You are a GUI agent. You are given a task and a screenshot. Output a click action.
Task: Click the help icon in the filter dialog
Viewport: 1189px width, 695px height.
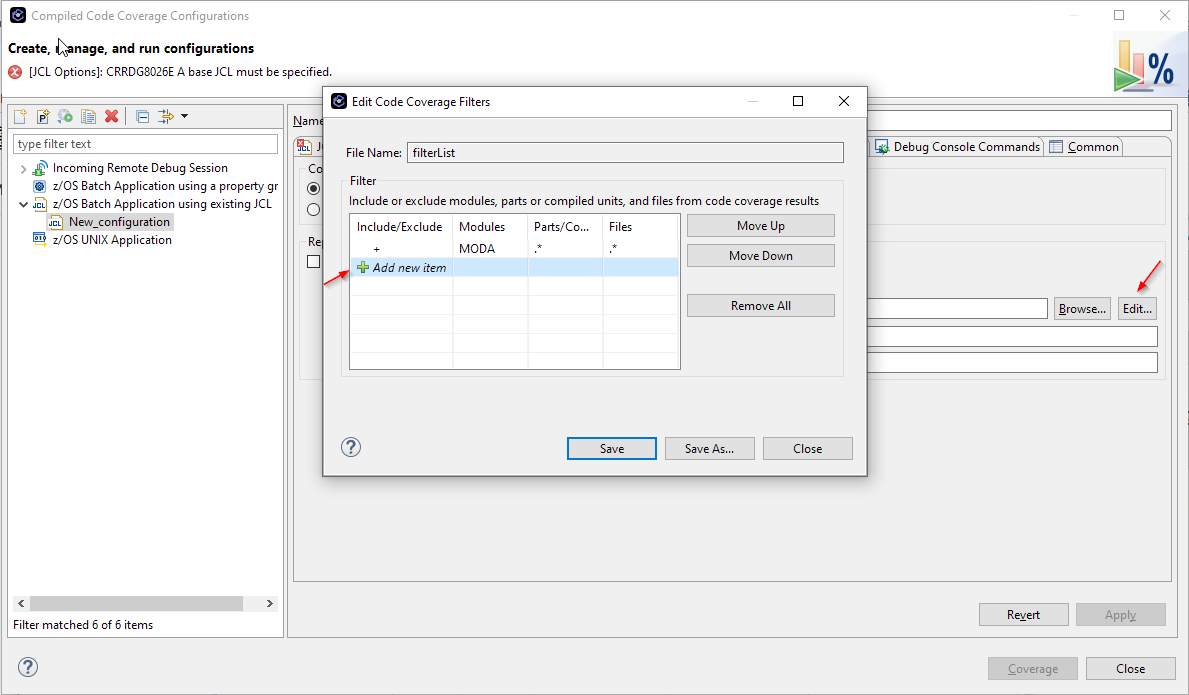[350, 447]
